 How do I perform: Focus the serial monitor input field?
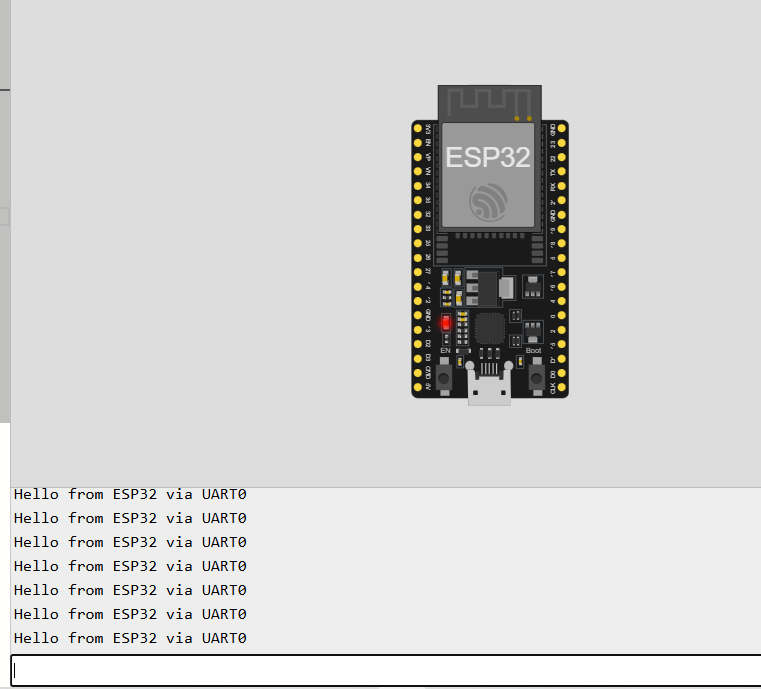pos(385,671)
